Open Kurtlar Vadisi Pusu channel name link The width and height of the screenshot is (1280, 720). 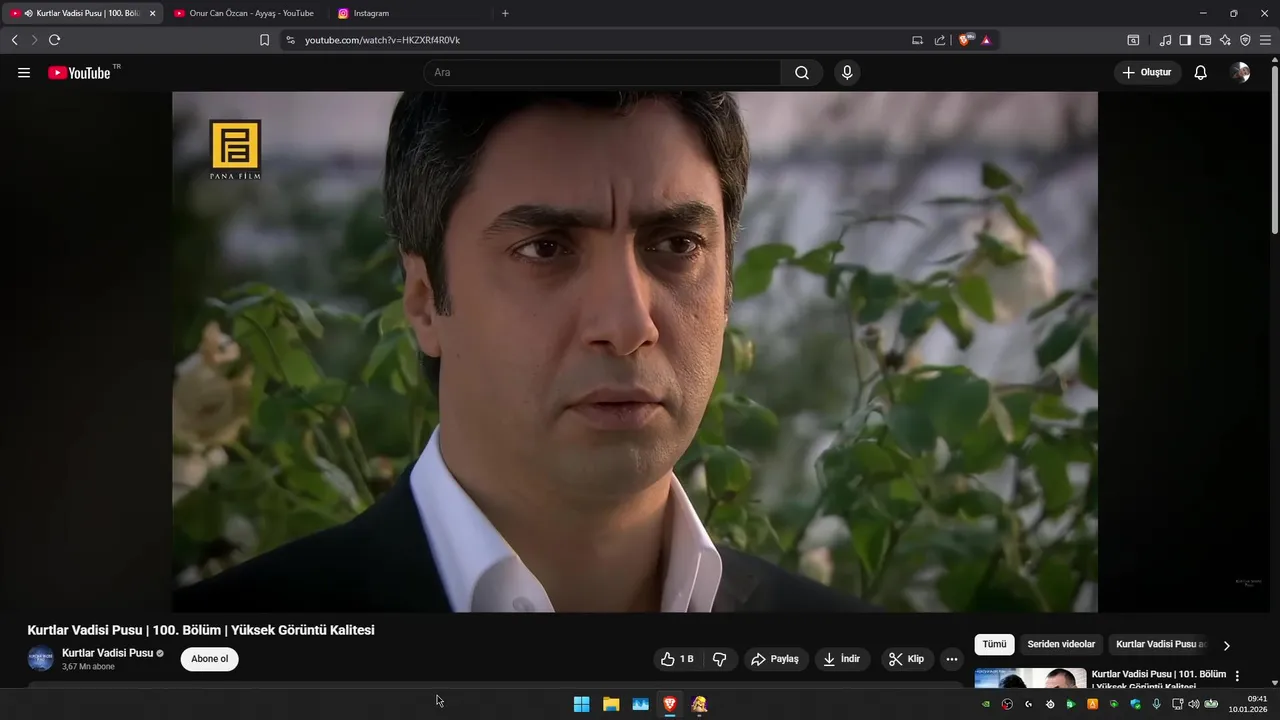tap(107, 653)
